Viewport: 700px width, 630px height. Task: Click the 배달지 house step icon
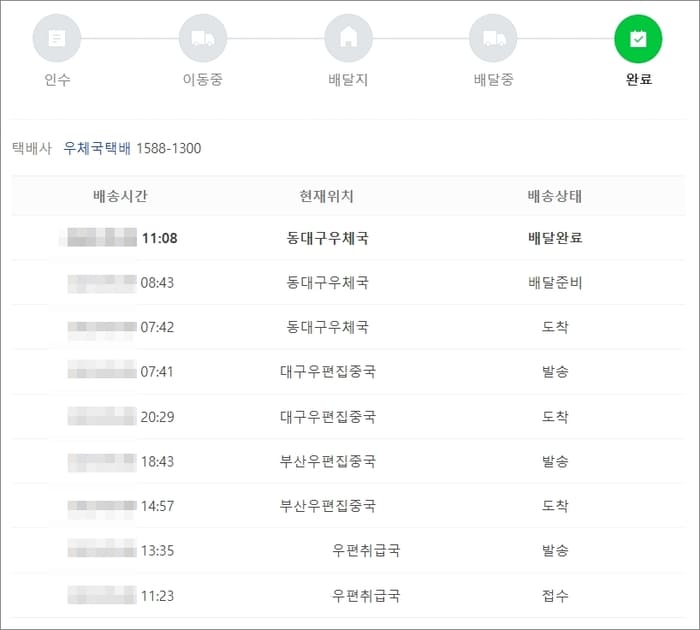tap(348, 38)
